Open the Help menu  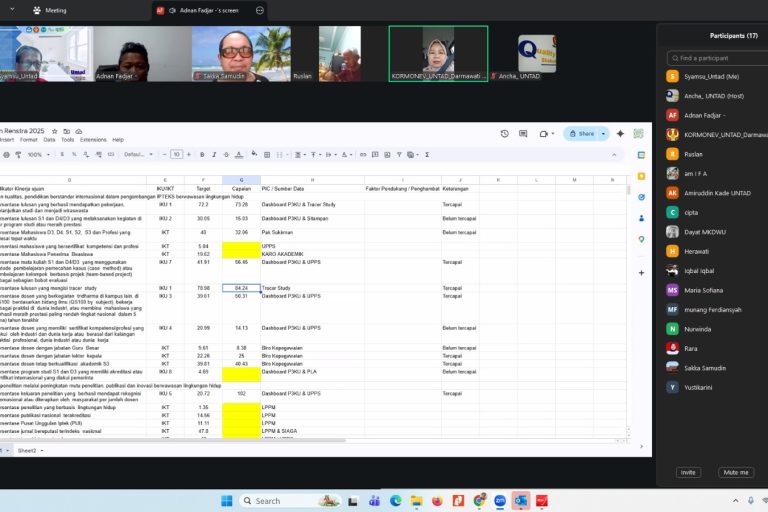tap(118, 140)
